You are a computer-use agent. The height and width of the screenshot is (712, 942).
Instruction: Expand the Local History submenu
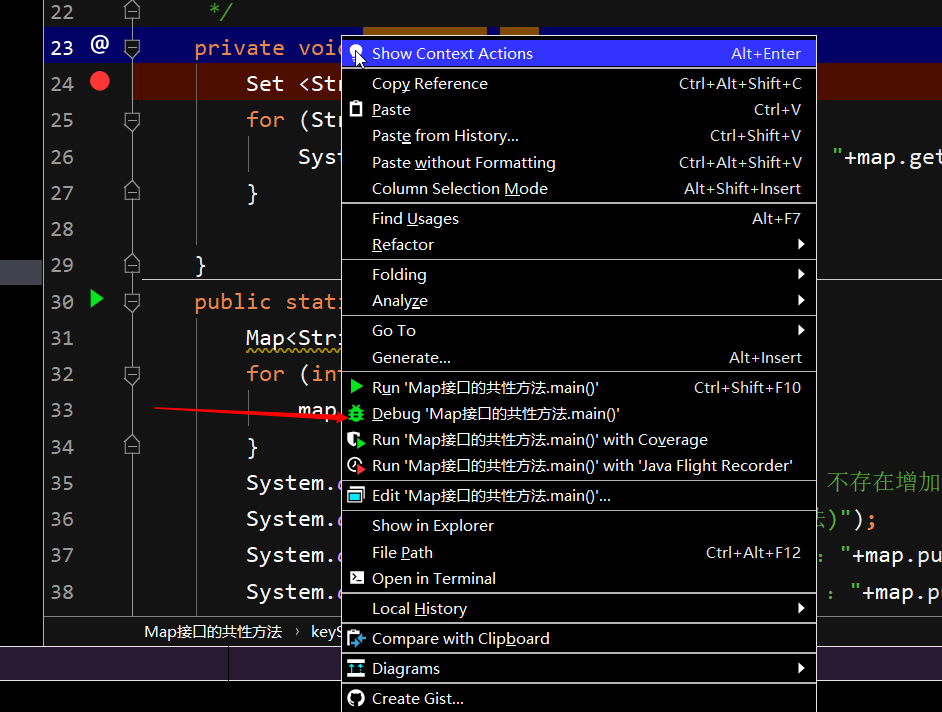click(x=579, y=609)
